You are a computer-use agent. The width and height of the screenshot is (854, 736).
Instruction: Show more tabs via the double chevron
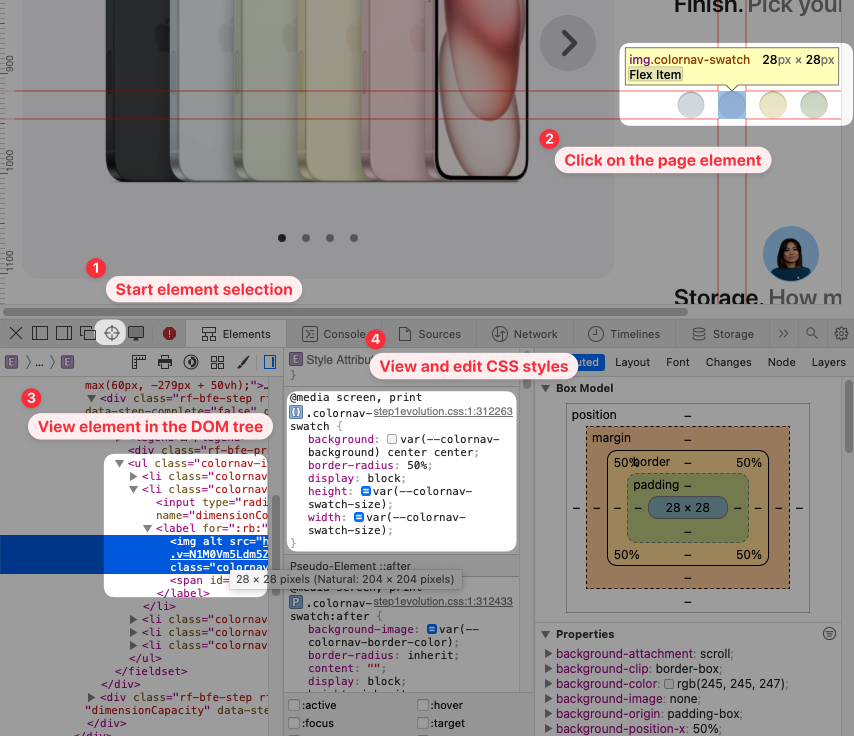tap(783, 333)
